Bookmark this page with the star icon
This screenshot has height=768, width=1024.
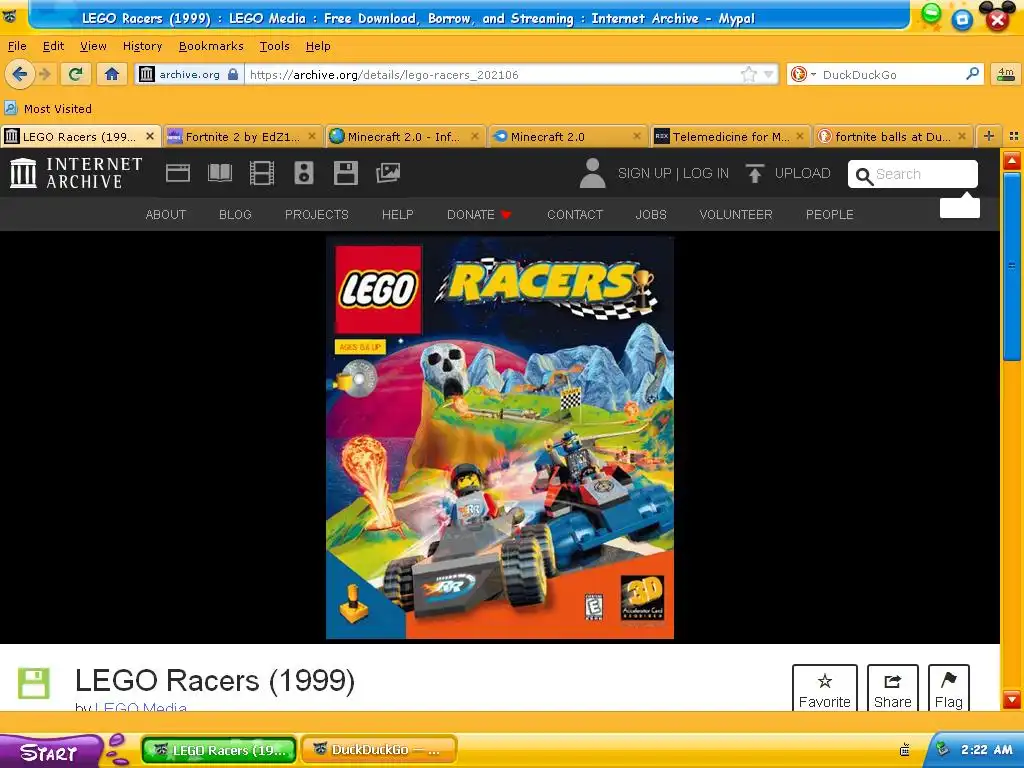click(748, 74)
